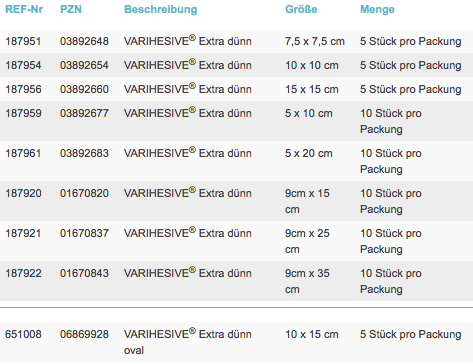473x364 pixels.
Task: Select the 15 x 15 cm size cell
Action: coord(312,89)
